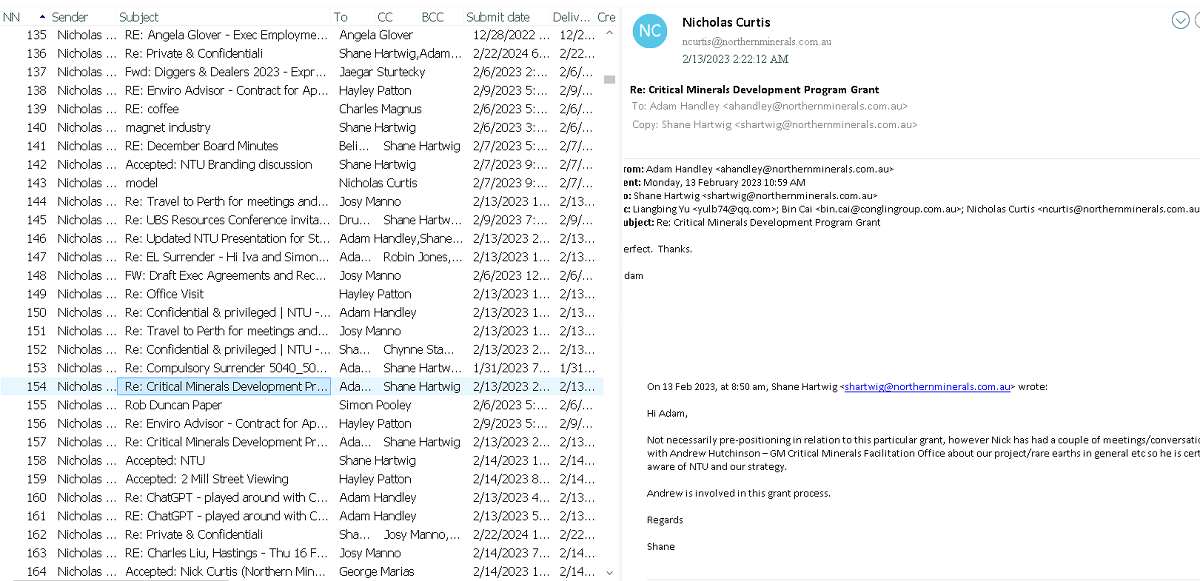Click the To column header
Image resolution: width=1200 pixels, height=581 pixels.
341,17
